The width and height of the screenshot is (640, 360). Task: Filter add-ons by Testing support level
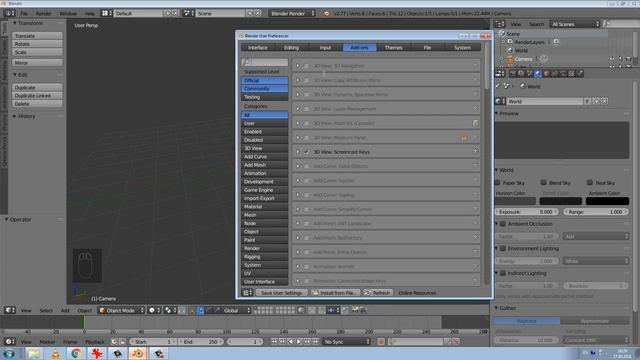264,97
